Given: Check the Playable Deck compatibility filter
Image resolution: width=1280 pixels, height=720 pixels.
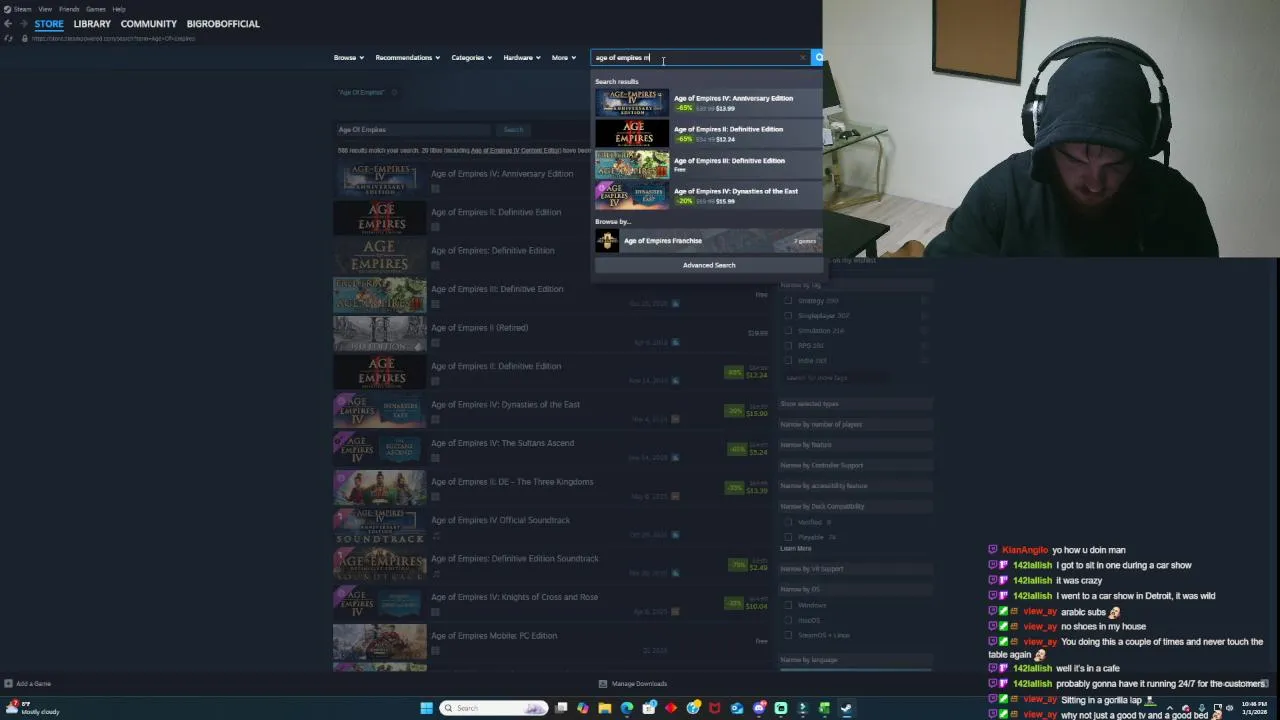Looking at the screenshot, I should pyautogui.click(x=788, y=537).
